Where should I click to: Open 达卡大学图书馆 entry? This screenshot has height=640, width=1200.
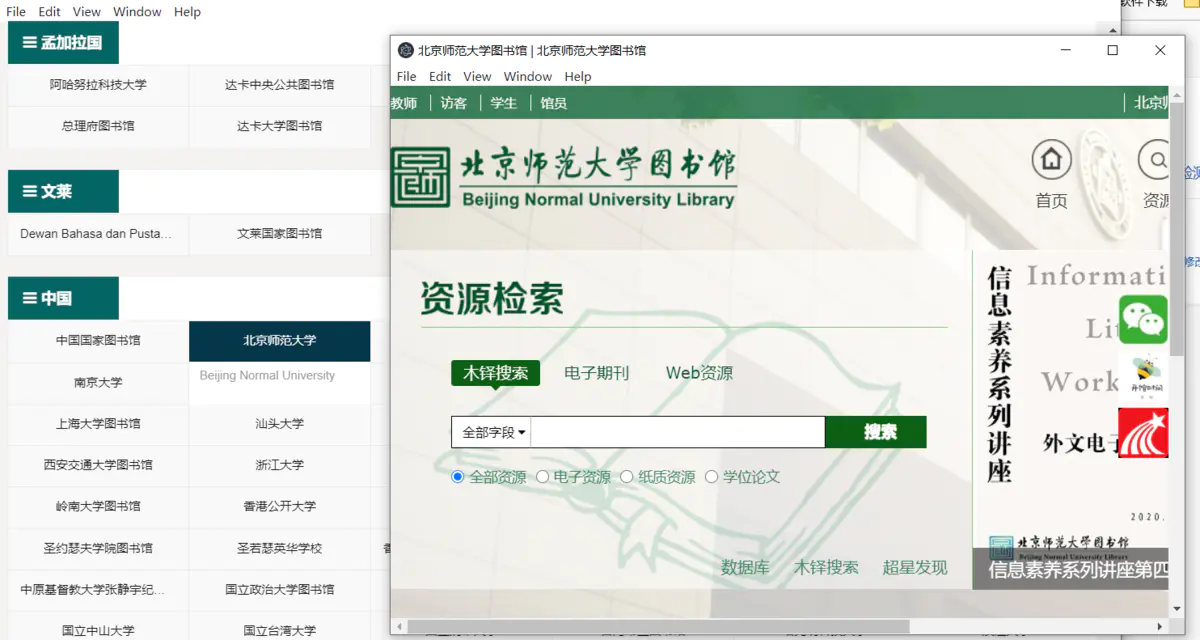point(279,126)
